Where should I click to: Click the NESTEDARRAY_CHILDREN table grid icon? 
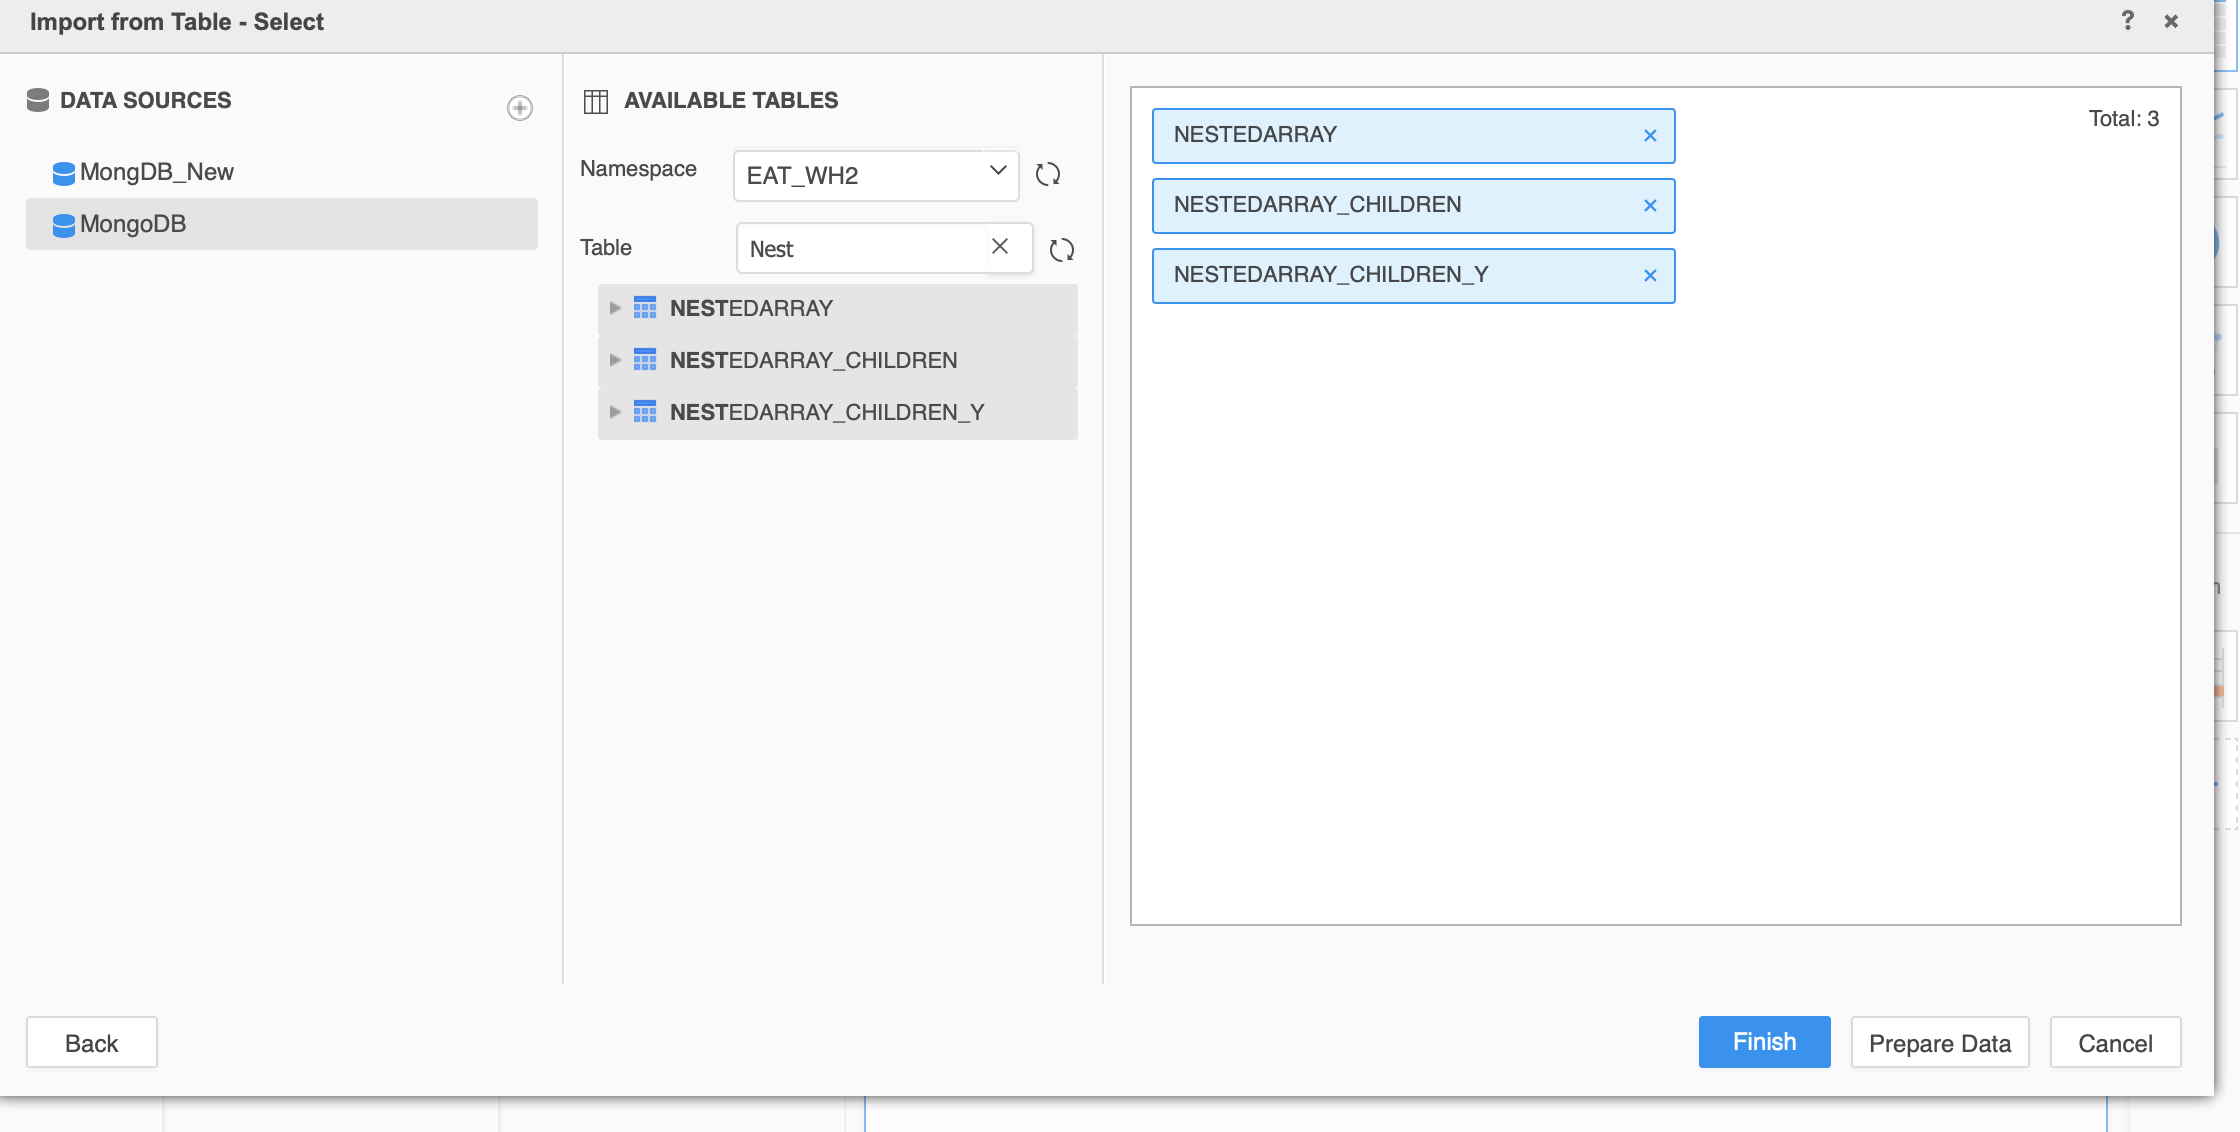pos(645,360)
